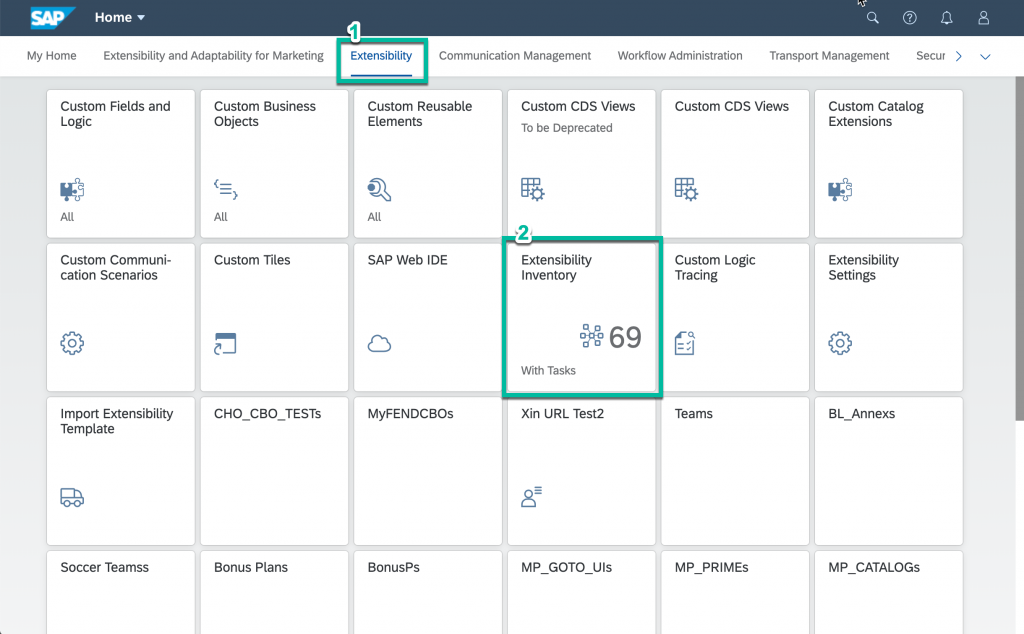This screenshot has width=1024, height=634.
Task: Click the Custom Reusable Elements magnifier icon
Action: 379,190
